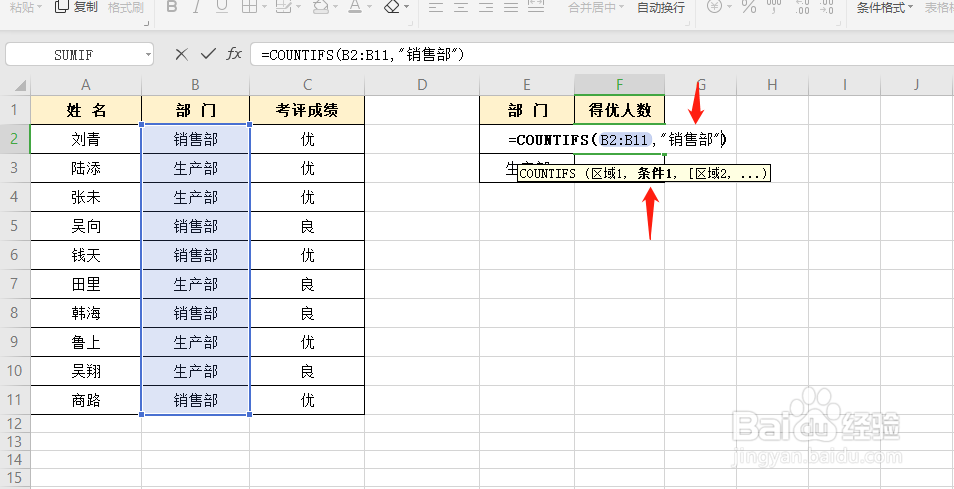Click decrease decimal places icon

coord(826,7)
